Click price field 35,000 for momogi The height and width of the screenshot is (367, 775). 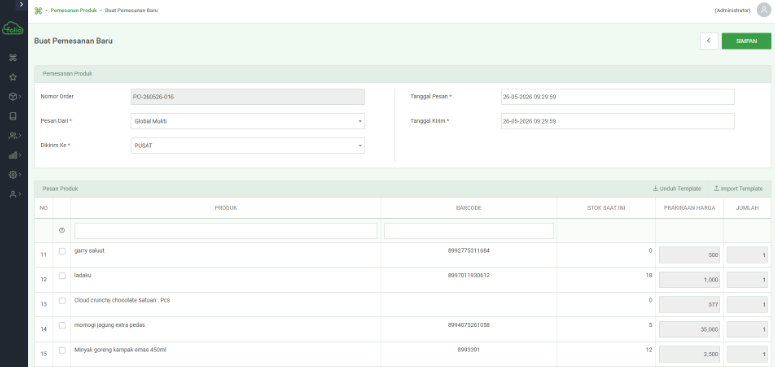coord(689,329)
